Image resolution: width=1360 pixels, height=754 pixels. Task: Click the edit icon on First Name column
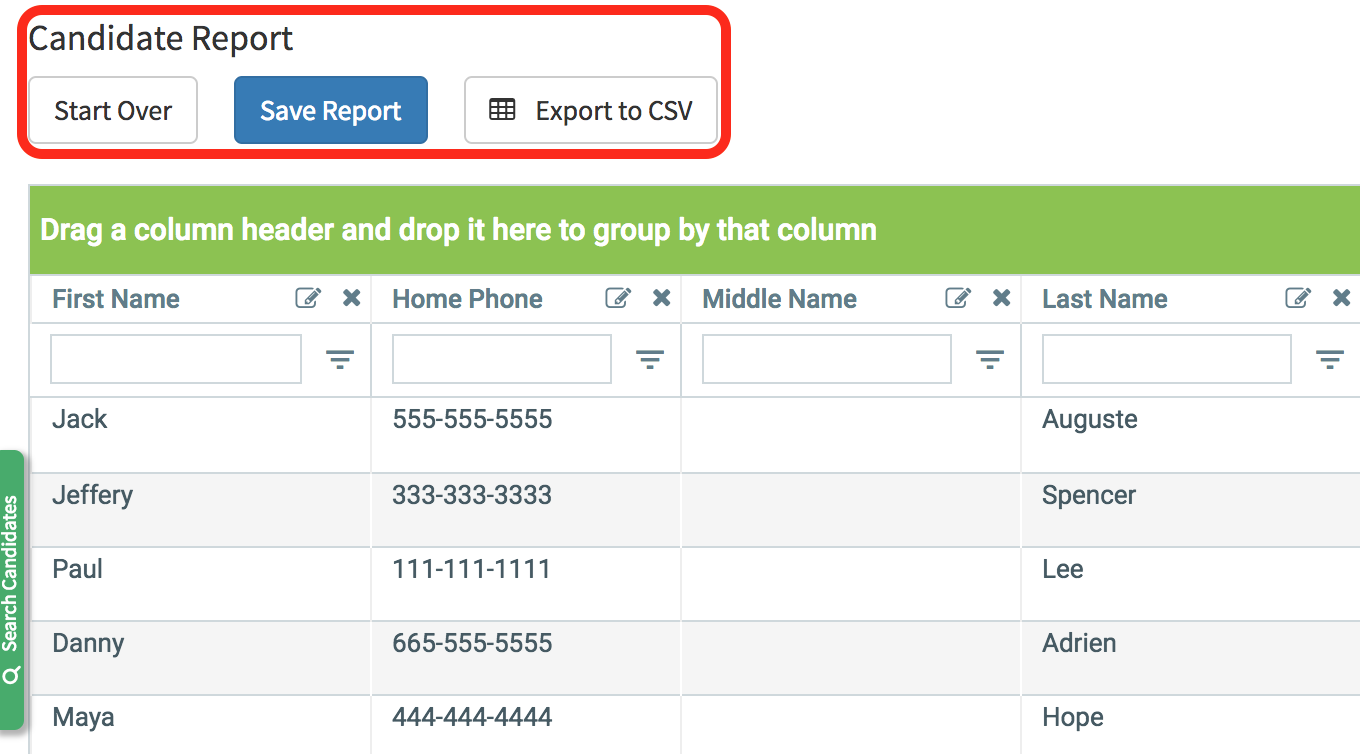point(308,298)
